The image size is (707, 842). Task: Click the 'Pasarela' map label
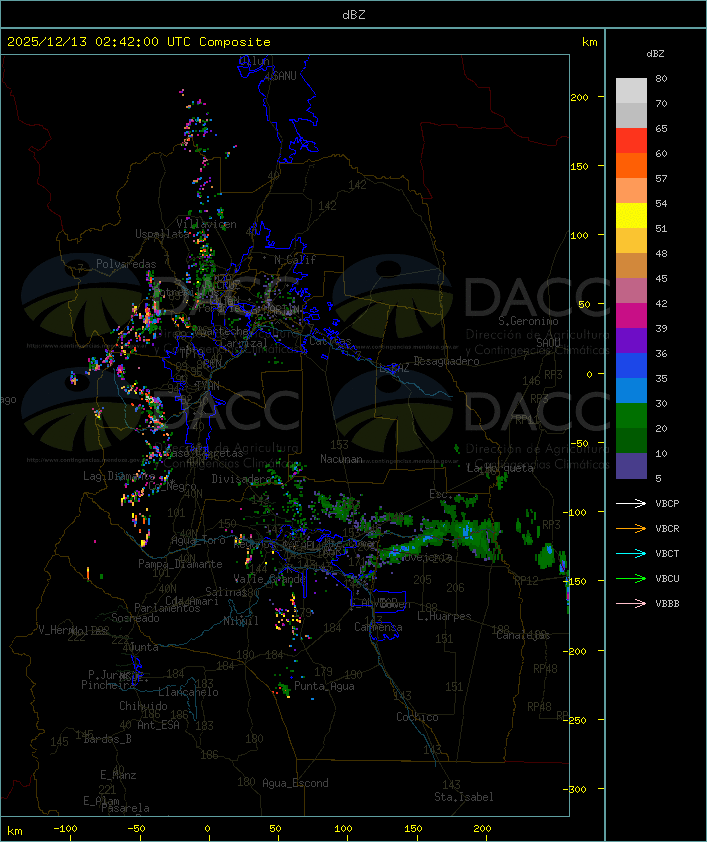click(125, 808)
